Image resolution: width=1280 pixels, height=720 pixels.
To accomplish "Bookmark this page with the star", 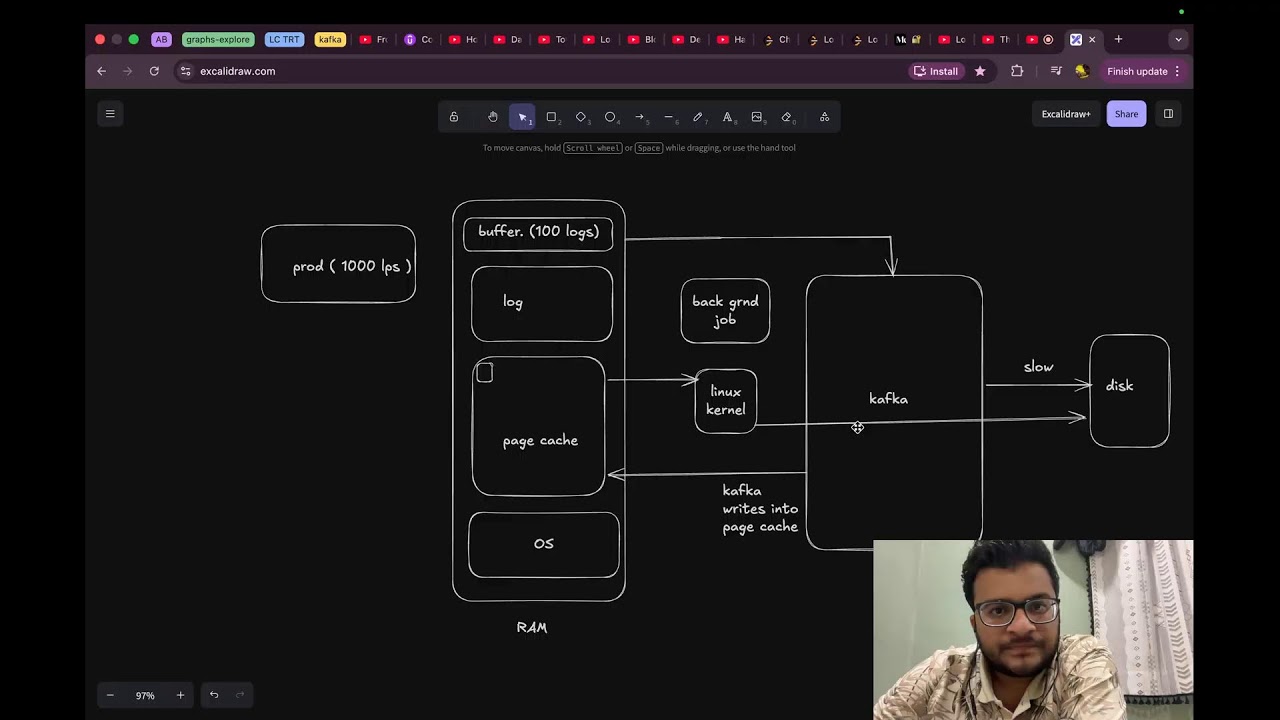I will (980, 71).
